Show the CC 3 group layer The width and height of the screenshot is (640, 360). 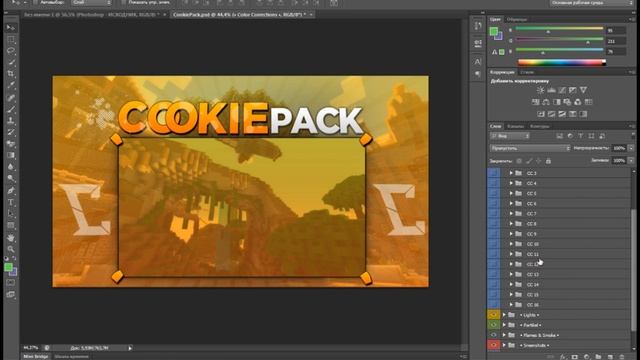point(493,173)
